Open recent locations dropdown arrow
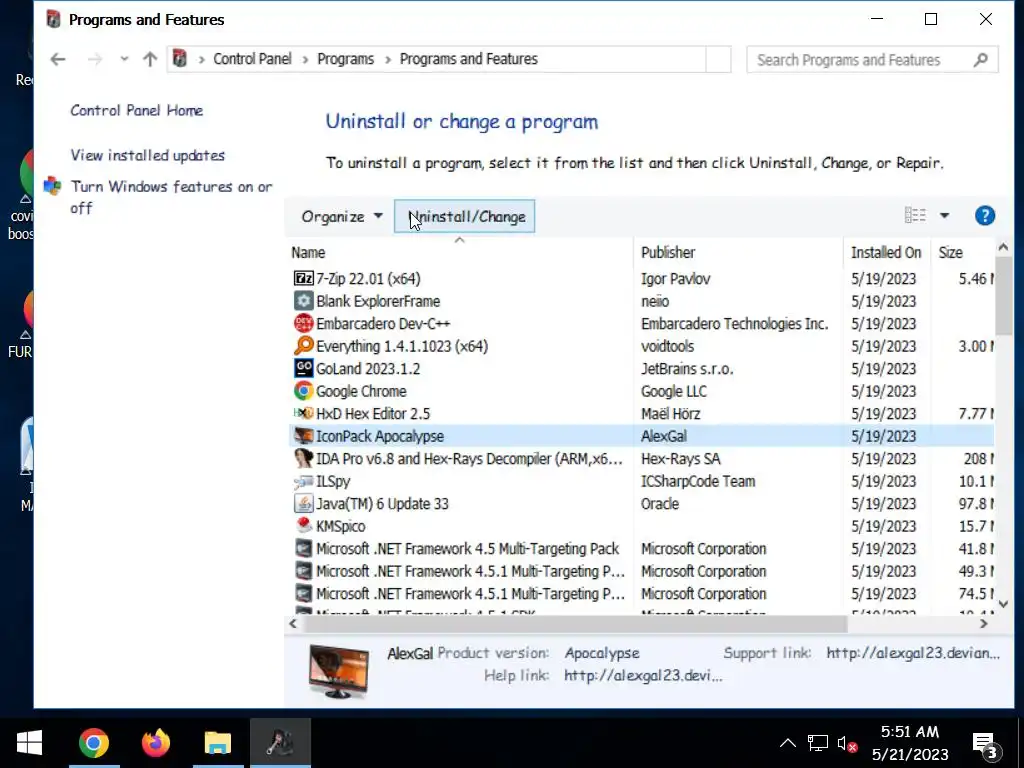This screenshot has height=768, width=1024. tap(124, 59)
